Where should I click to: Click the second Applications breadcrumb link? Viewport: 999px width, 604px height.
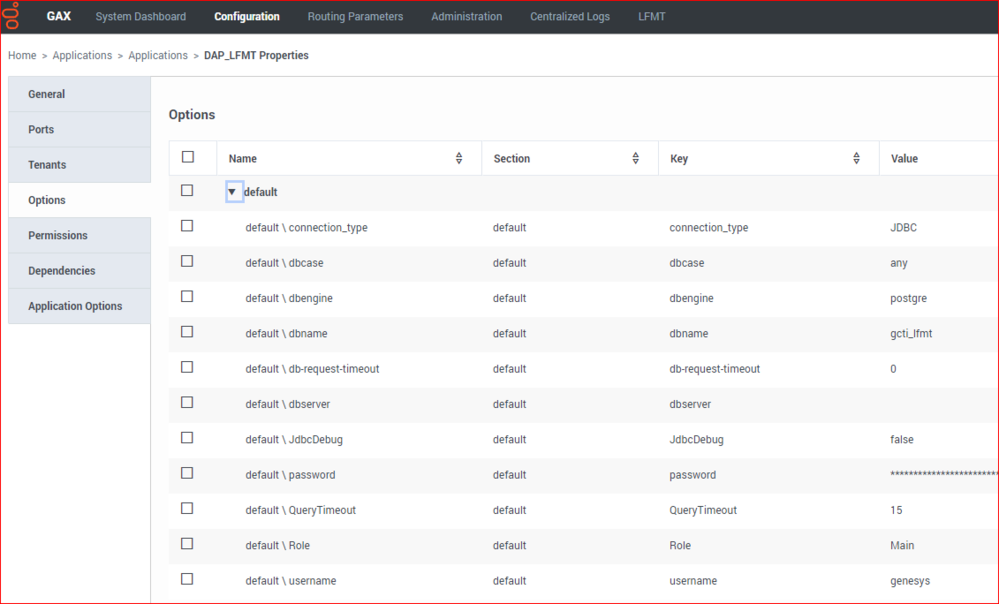(158, 55)
